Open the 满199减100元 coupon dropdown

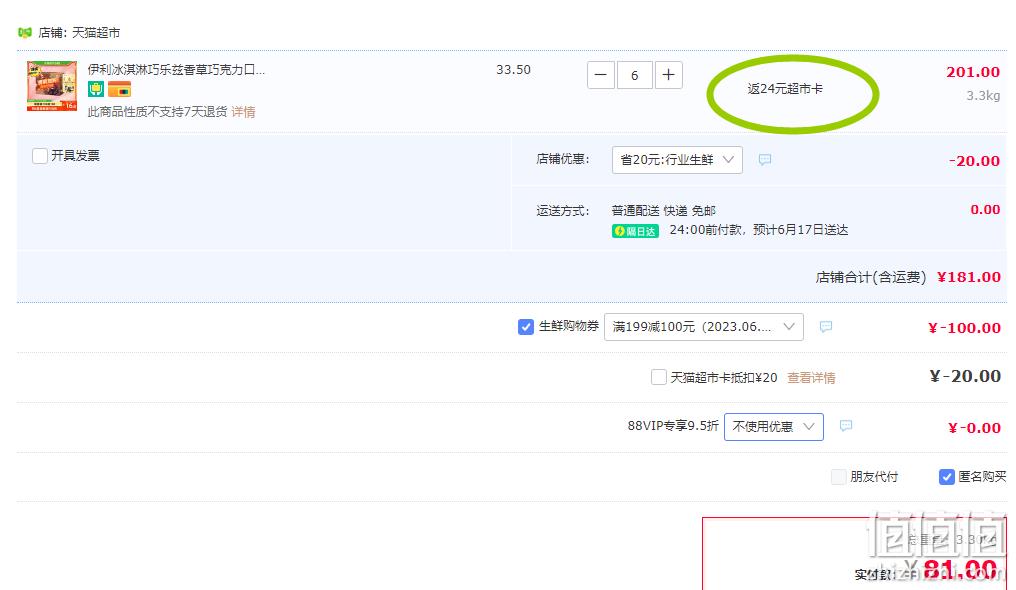pyautogui.click(x=704, y=326)
